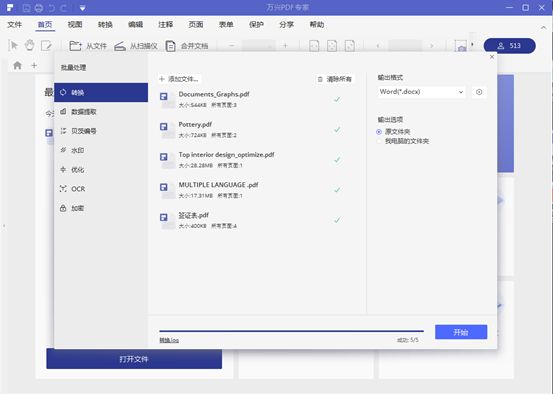Viewport: 553px width, 394px height.
Task: Open the Word(*.docx) output format dropdown
Action: click(x=421, y=92)
